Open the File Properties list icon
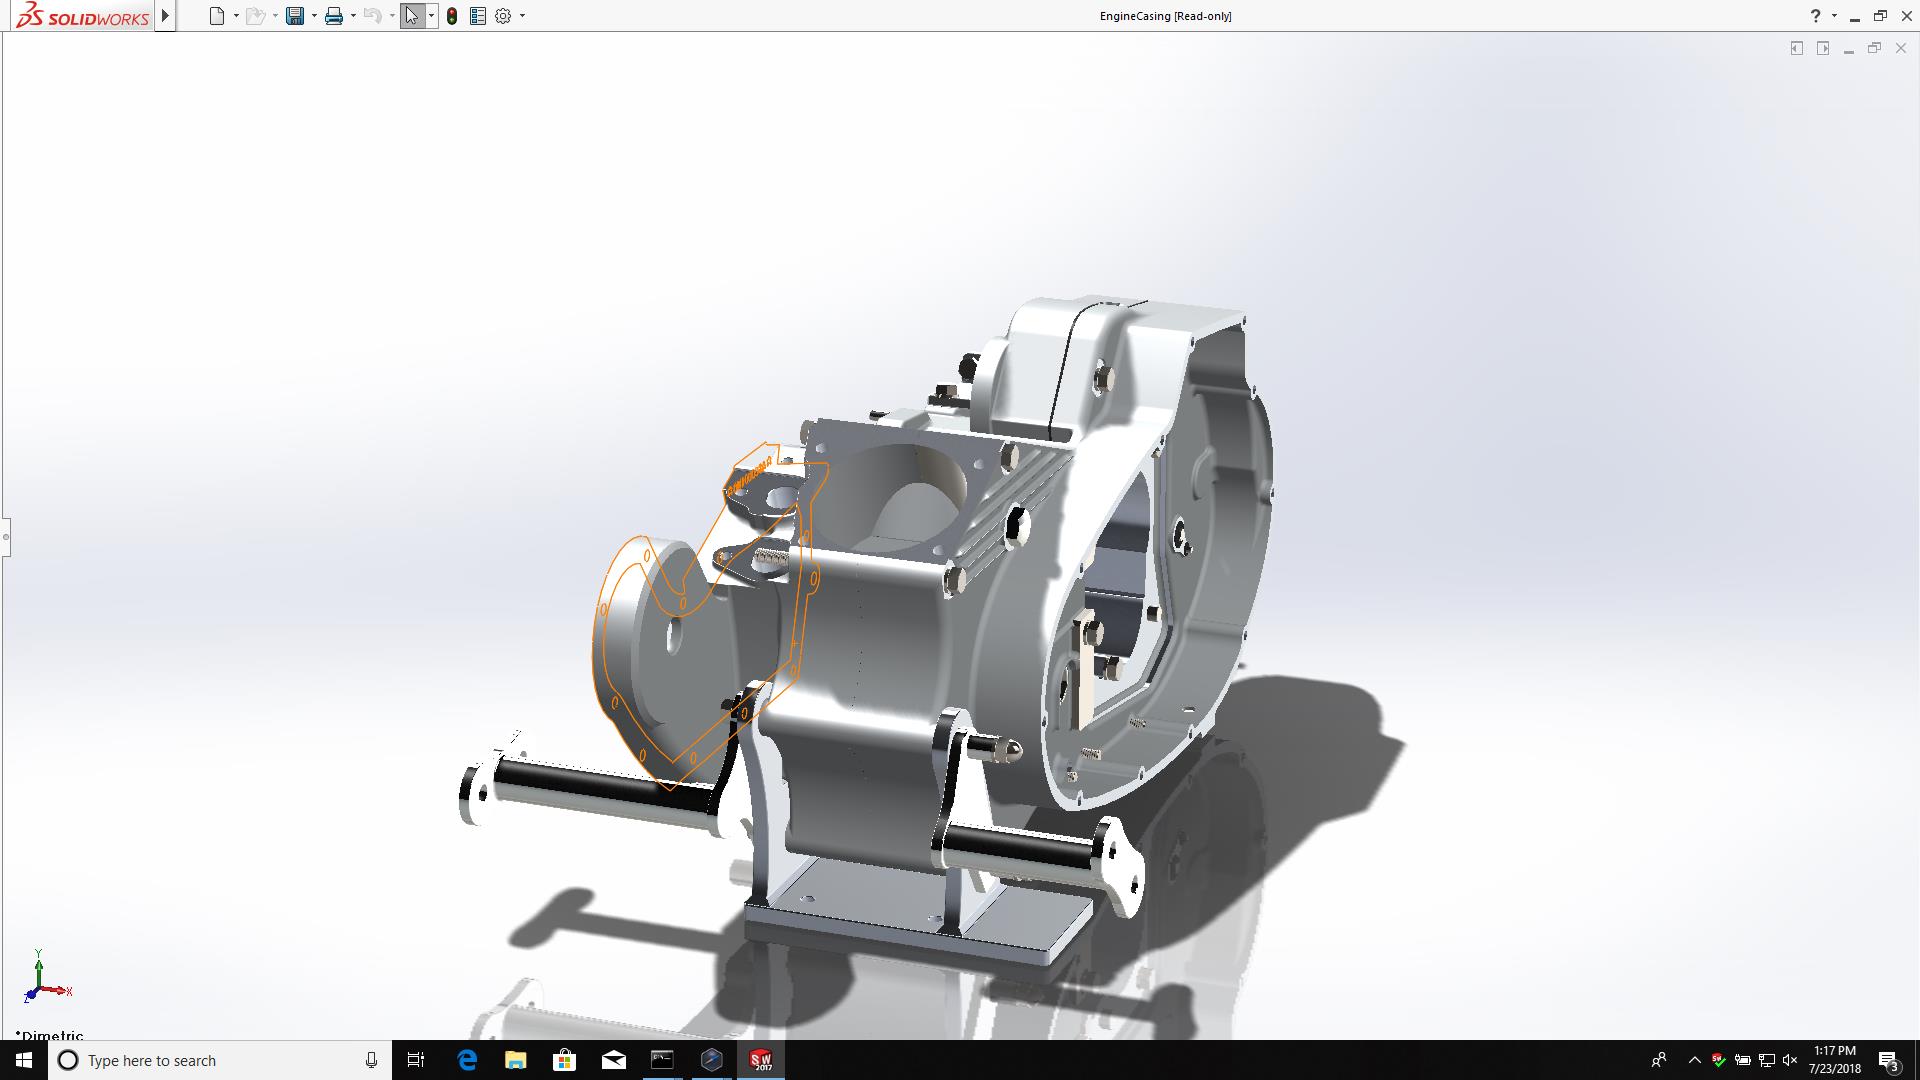 pos(478,16)
